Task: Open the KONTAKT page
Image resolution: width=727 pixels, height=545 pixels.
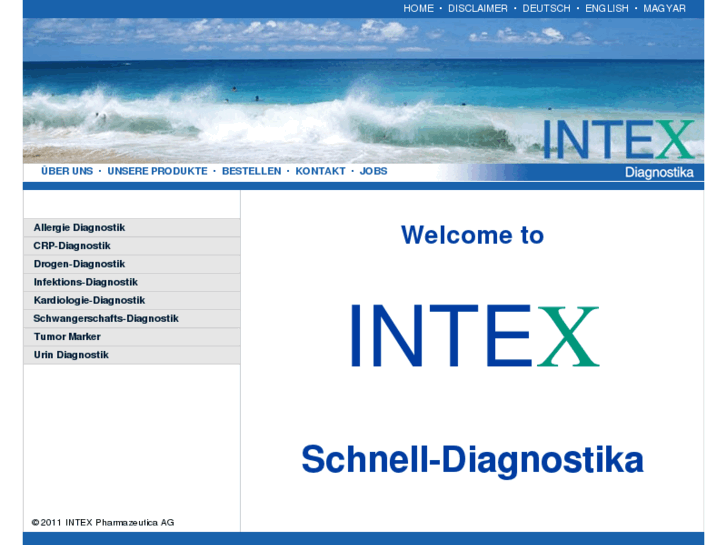Action: [x=320, y=171]
